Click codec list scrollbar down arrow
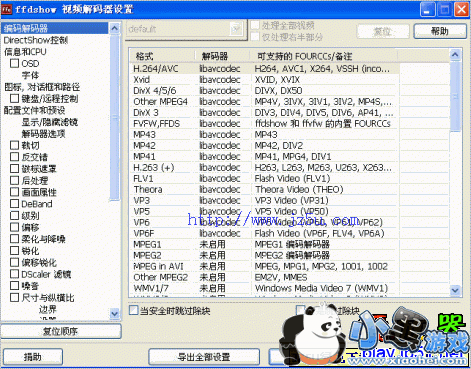471x369 pixels. (455, 290)
